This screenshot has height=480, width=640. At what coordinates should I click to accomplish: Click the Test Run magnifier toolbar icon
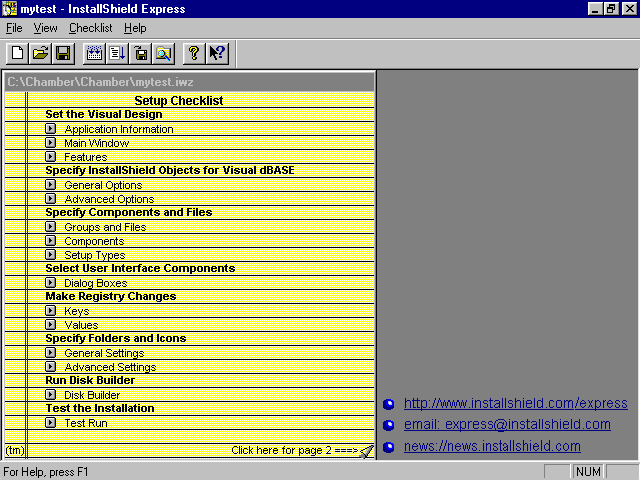(x=163, y=53)
